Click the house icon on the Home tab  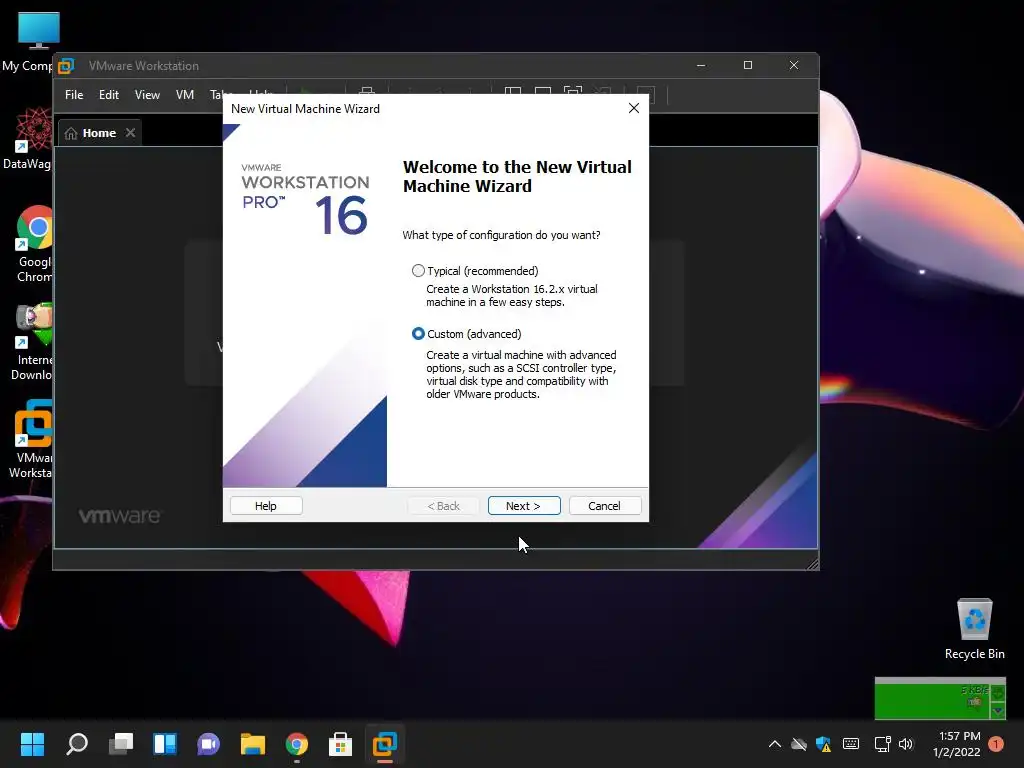71,133
